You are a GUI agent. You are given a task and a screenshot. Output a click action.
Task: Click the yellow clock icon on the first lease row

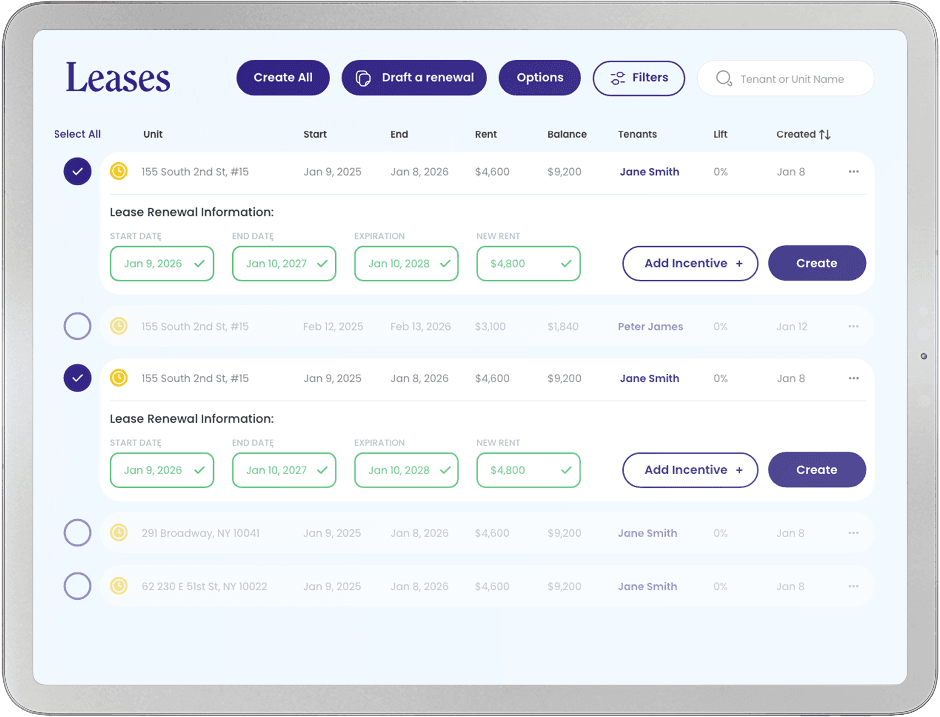coord(118,171)
